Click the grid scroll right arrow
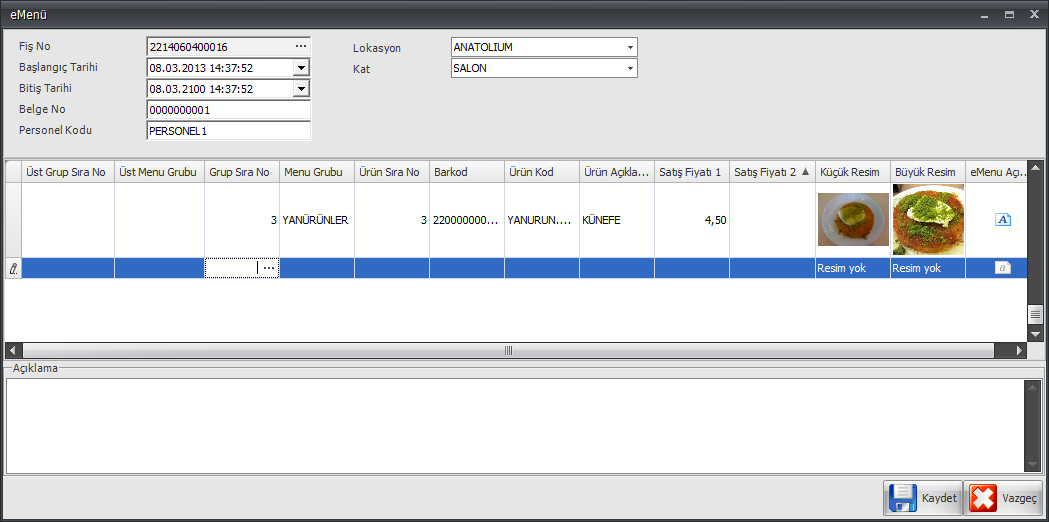 click(x=1019, y=351)
